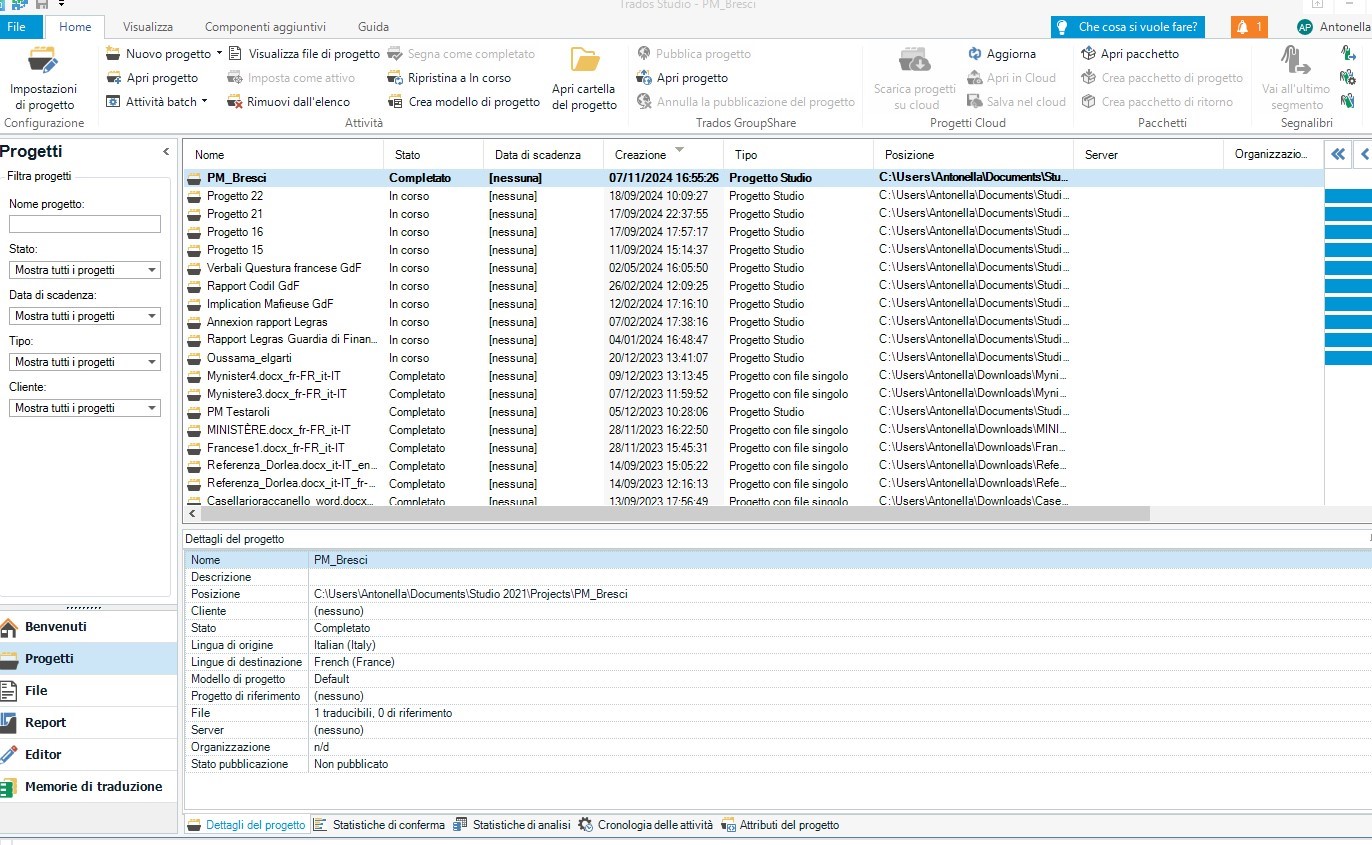Select Annexion rapport Legras project
This screenshot has height=845, width=1372.
[754, 322]
